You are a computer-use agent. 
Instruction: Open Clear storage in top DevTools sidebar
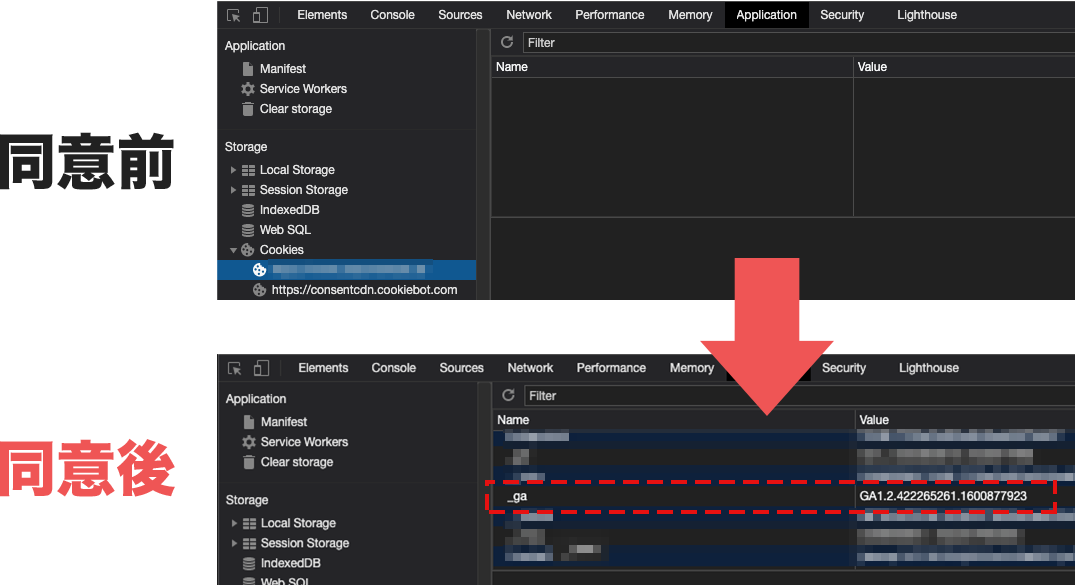(x=295, y=109)
